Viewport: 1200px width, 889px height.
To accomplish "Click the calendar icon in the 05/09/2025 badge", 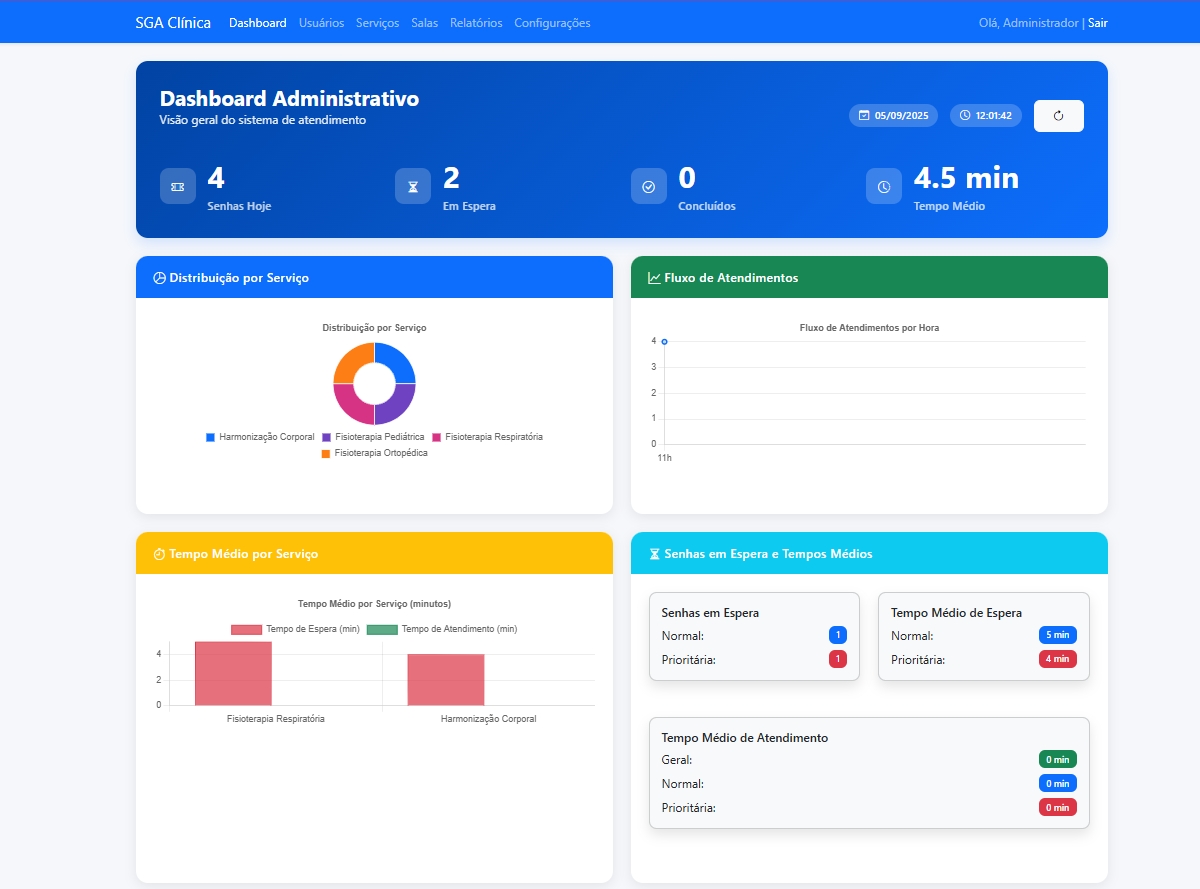I will tap(864, 115).
